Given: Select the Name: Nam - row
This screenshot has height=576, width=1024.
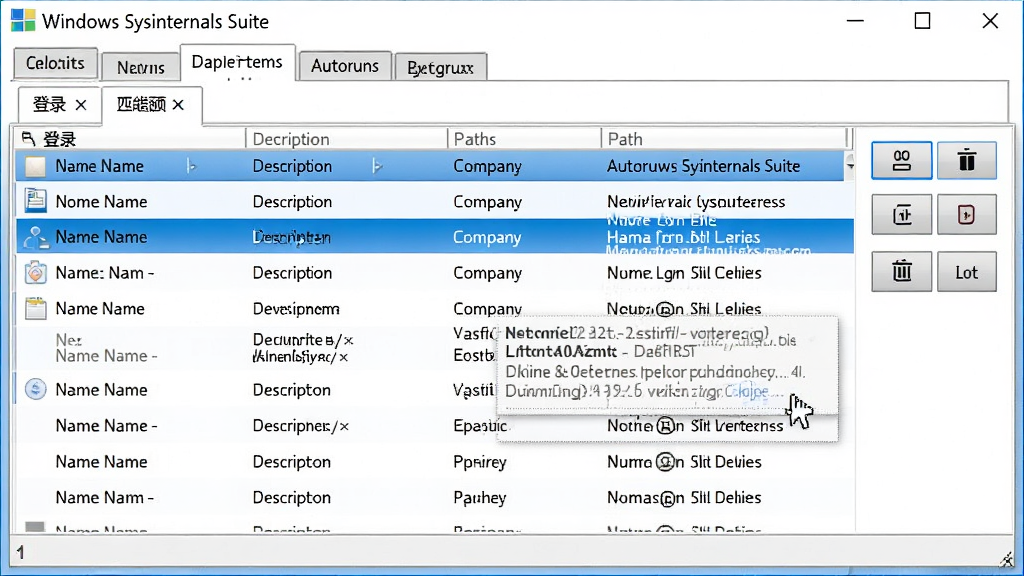Looking at the screenshot, I should tap(434, 272).
